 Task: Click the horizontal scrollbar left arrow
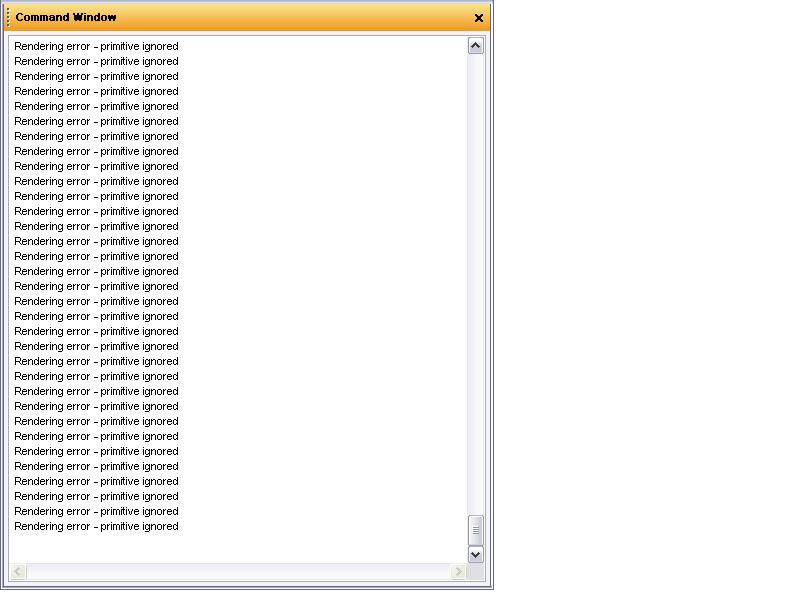[18, 571]
